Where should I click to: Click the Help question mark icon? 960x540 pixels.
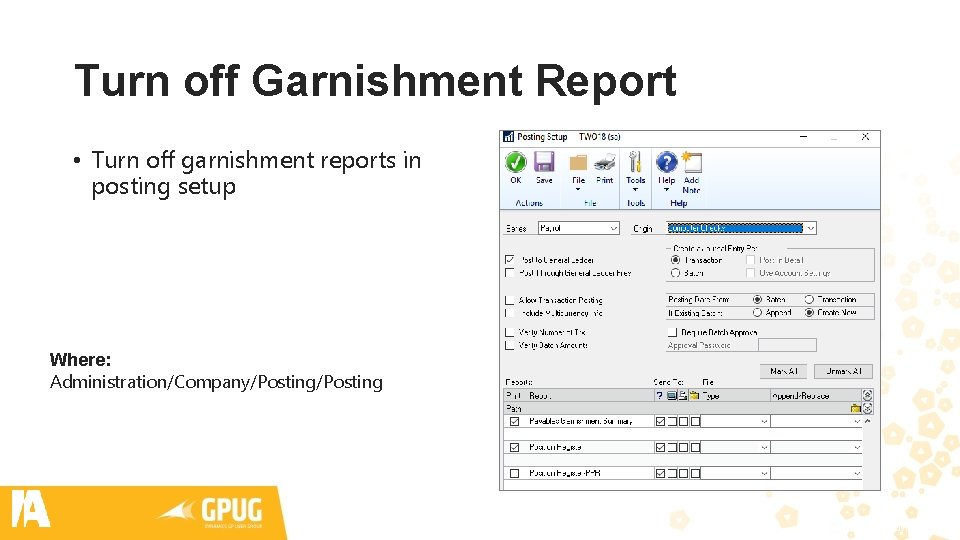(666, 162)
